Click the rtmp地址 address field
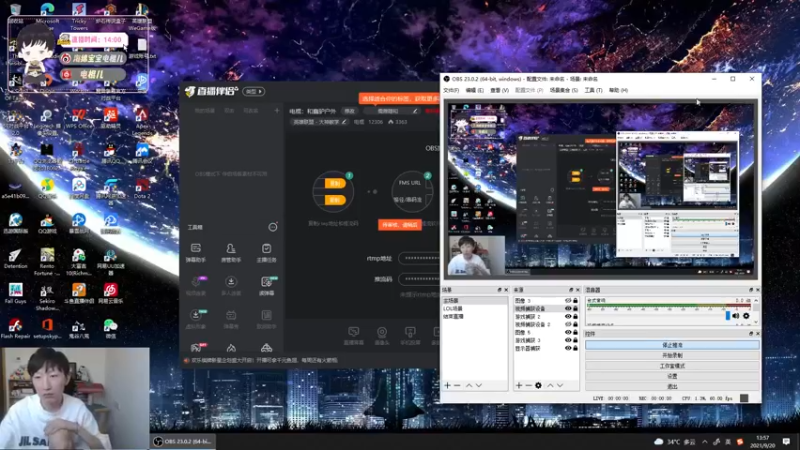Viewport: 800px width, 450px height. point(418,258)
